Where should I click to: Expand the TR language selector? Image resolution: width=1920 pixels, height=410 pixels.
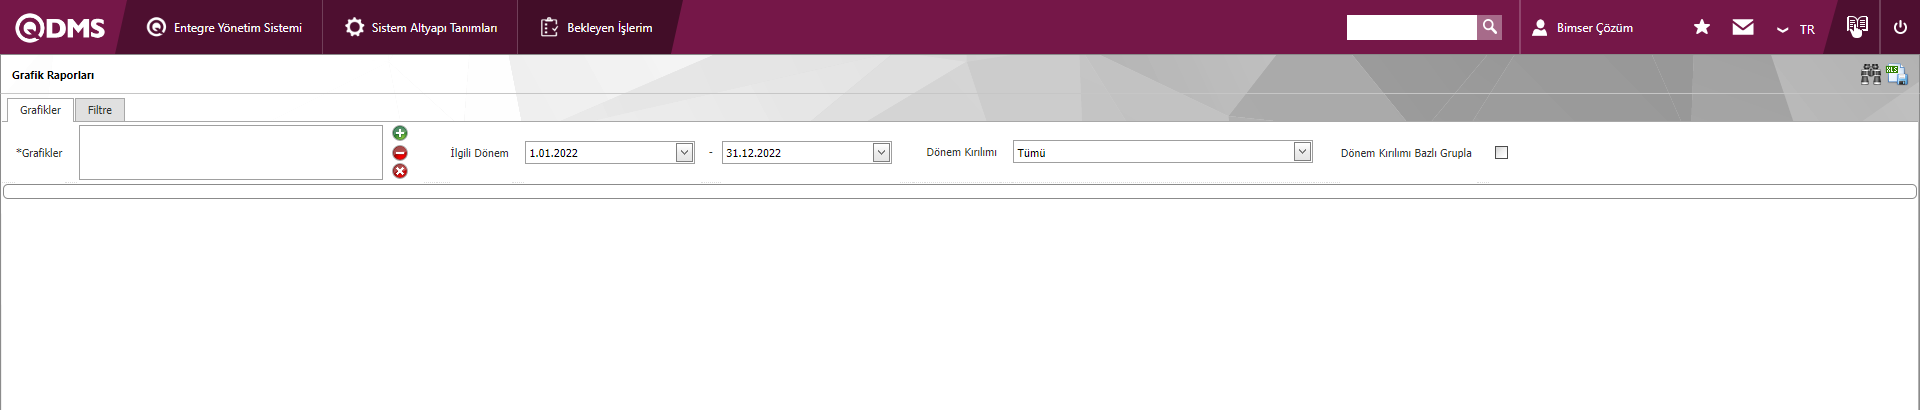(x=1795, y=29)
